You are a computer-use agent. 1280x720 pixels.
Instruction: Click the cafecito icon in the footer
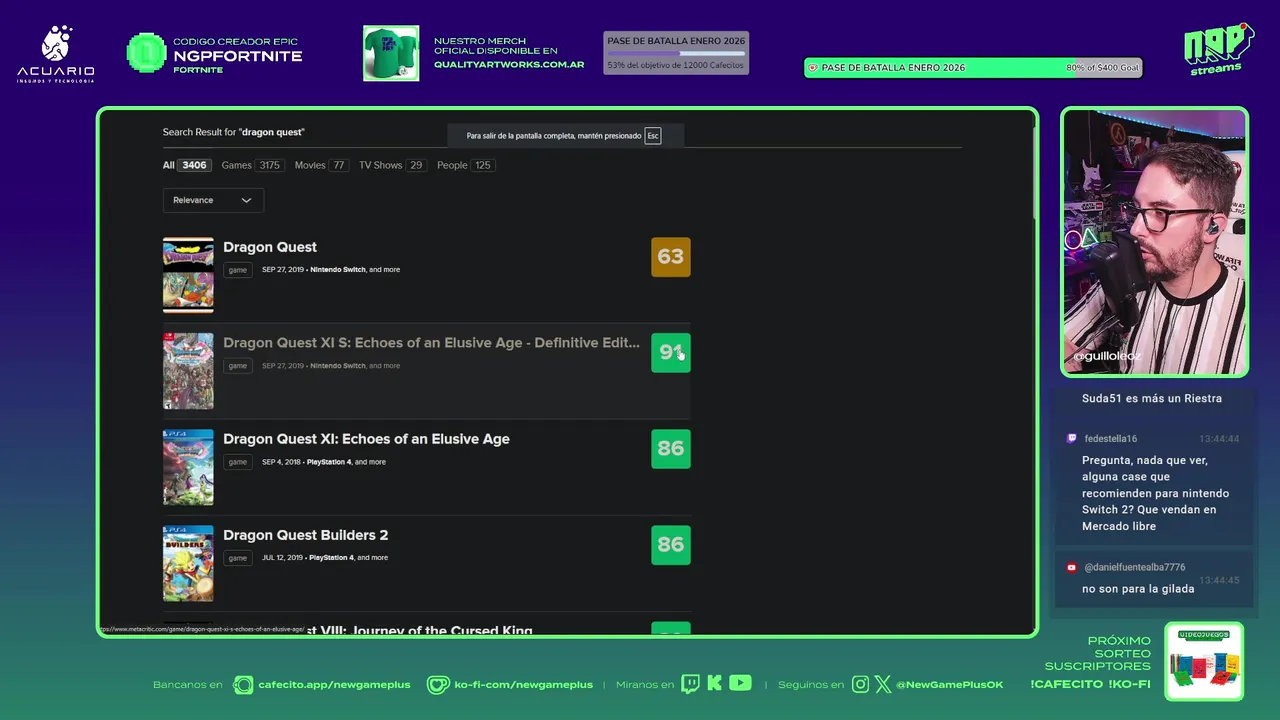pos(243,684)
